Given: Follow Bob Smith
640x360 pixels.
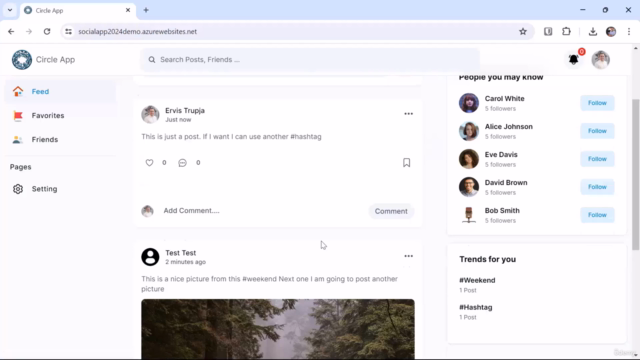Looking at the screenshot, I should pyautogui.click(x=597, y=215).
